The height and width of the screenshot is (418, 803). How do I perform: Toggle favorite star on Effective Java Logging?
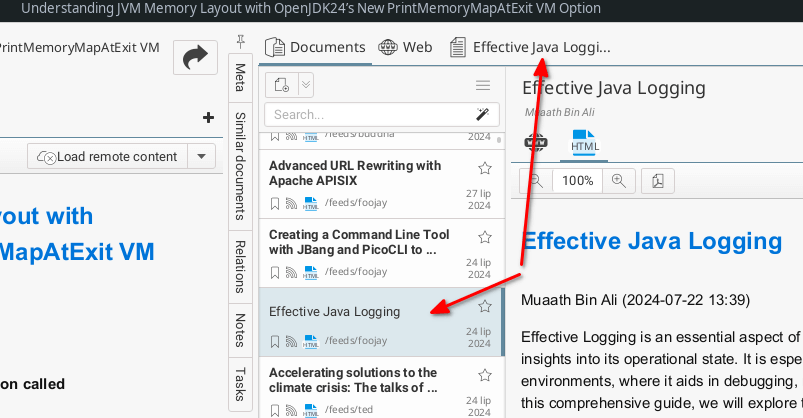pos(485,306)
